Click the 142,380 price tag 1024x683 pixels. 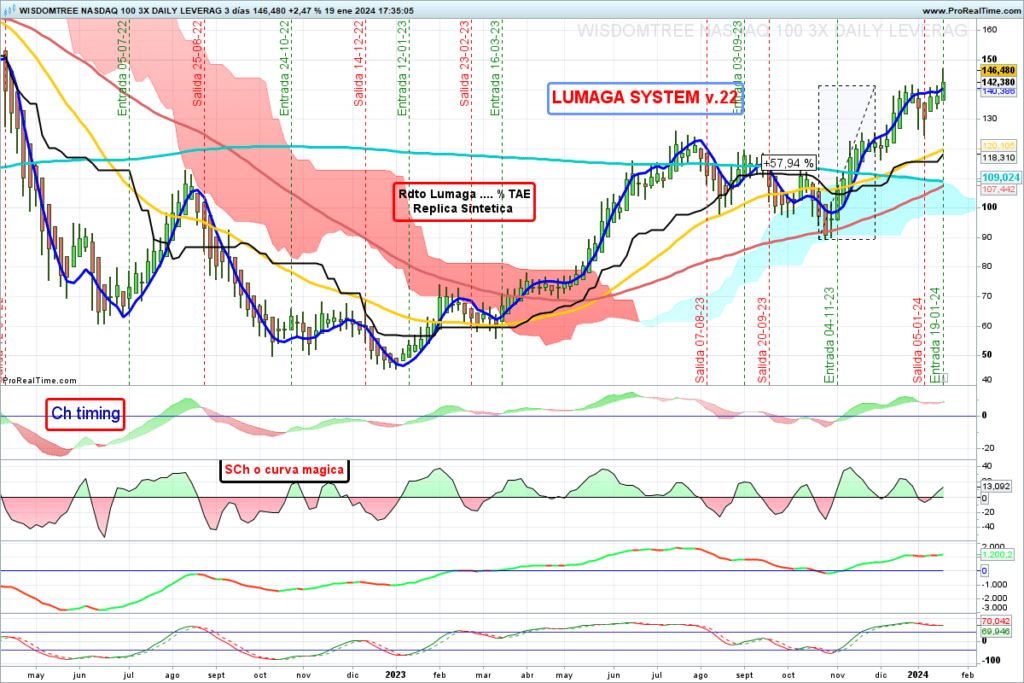click(x=998, y=82)
